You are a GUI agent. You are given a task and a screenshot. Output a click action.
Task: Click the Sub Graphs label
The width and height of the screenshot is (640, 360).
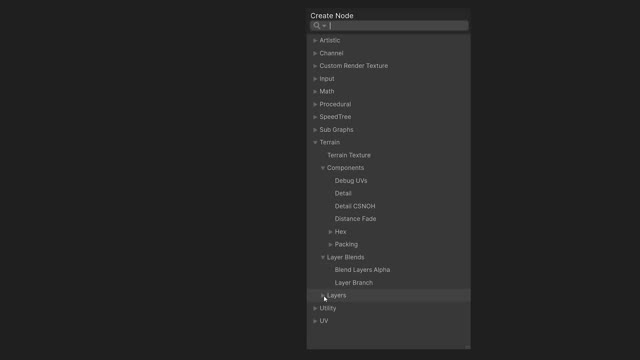coord(336,130)
